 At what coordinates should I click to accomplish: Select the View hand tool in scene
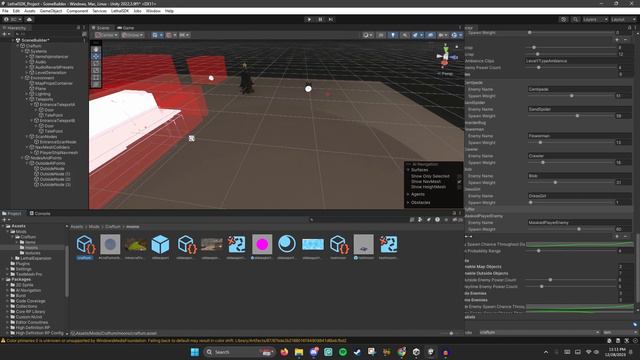pyautogui.click(x=96, y=49)
